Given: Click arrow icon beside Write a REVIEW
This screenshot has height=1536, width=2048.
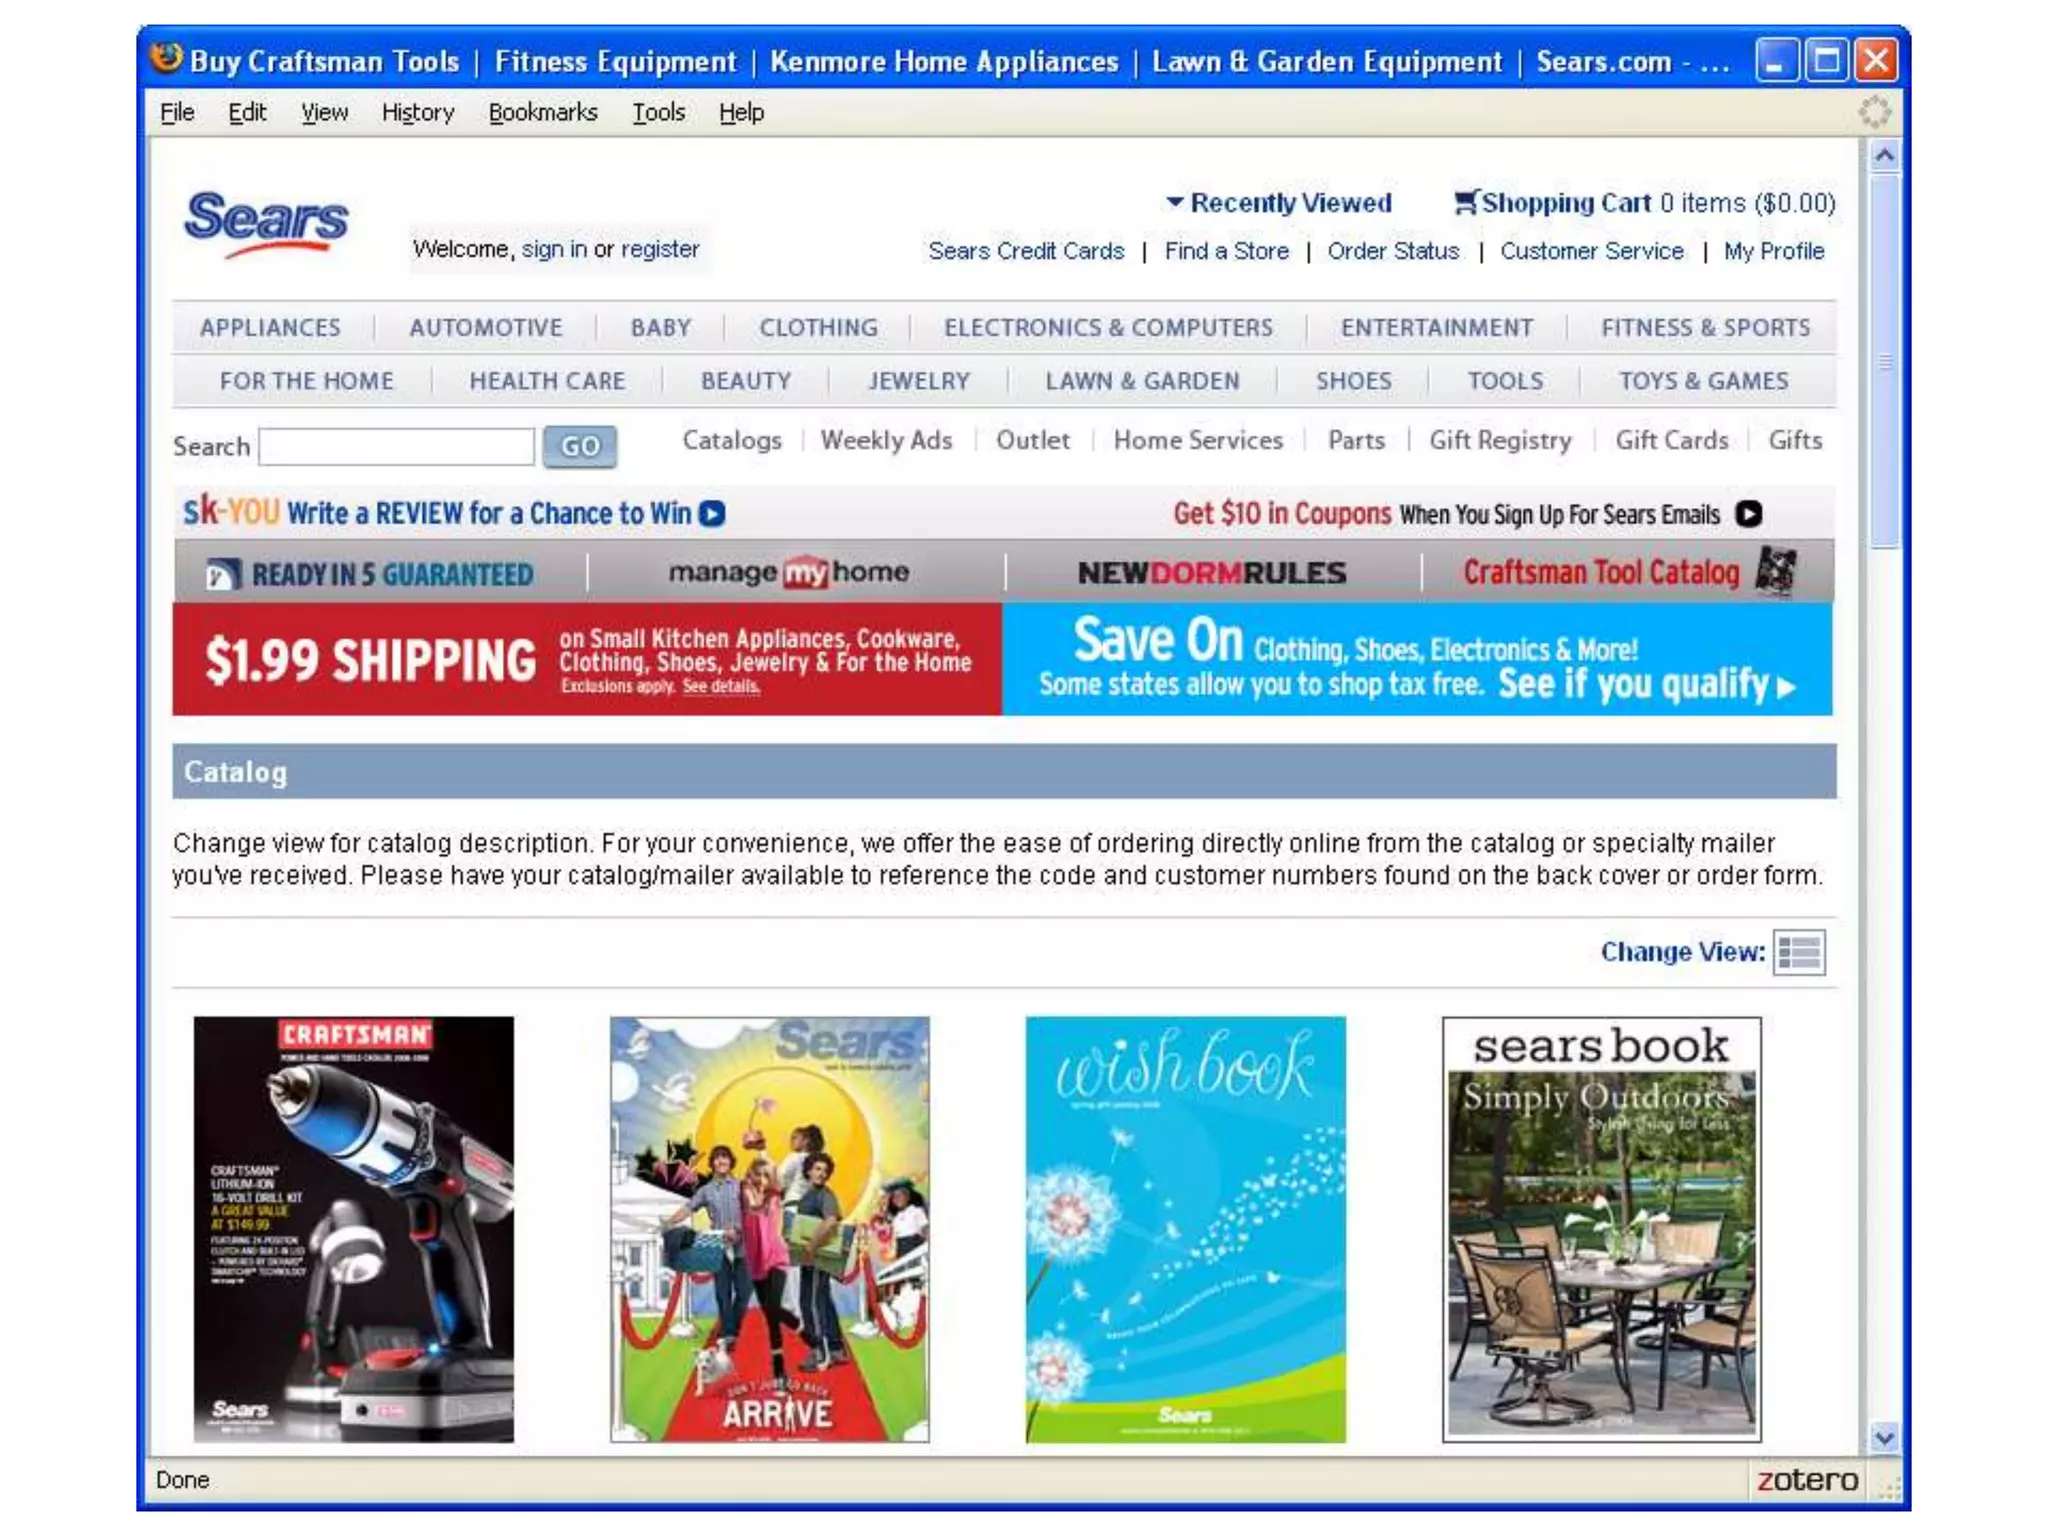Looking at the screenshot, I should tap(712, 514).
